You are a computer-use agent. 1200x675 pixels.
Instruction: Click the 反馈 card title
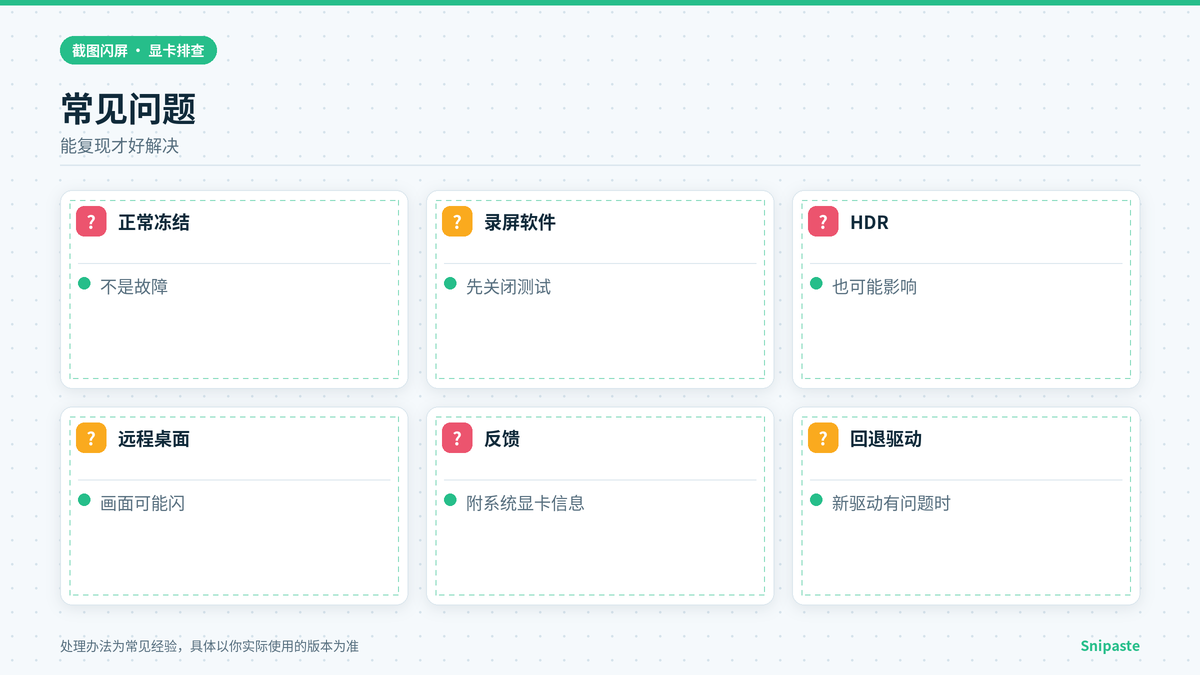[x=502, y=438]
